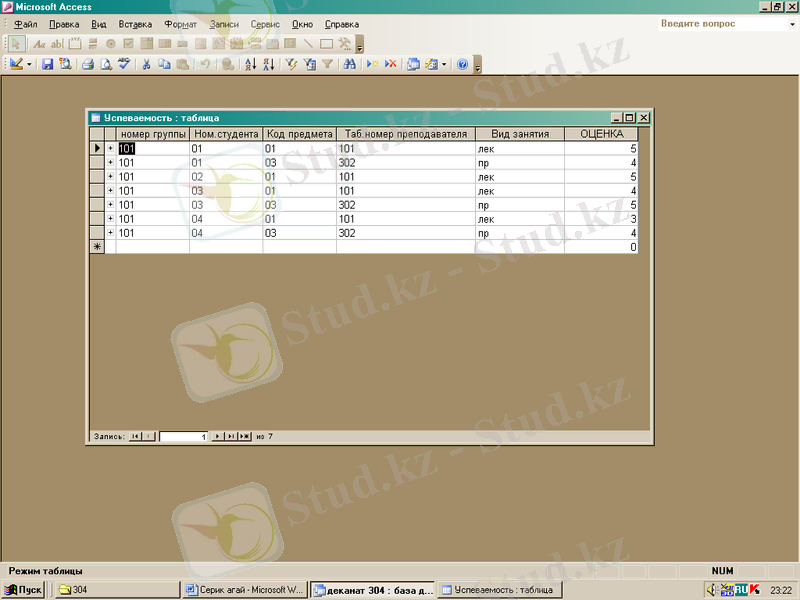Click the Microsoft Access Help icon
Image resolution: width=800 pixels, height=600 pixels.
point(462,64)
